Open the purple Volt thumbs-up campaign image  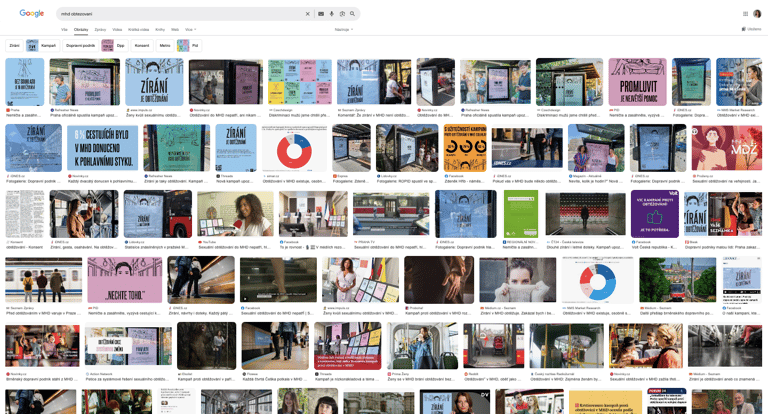(654, 214)
